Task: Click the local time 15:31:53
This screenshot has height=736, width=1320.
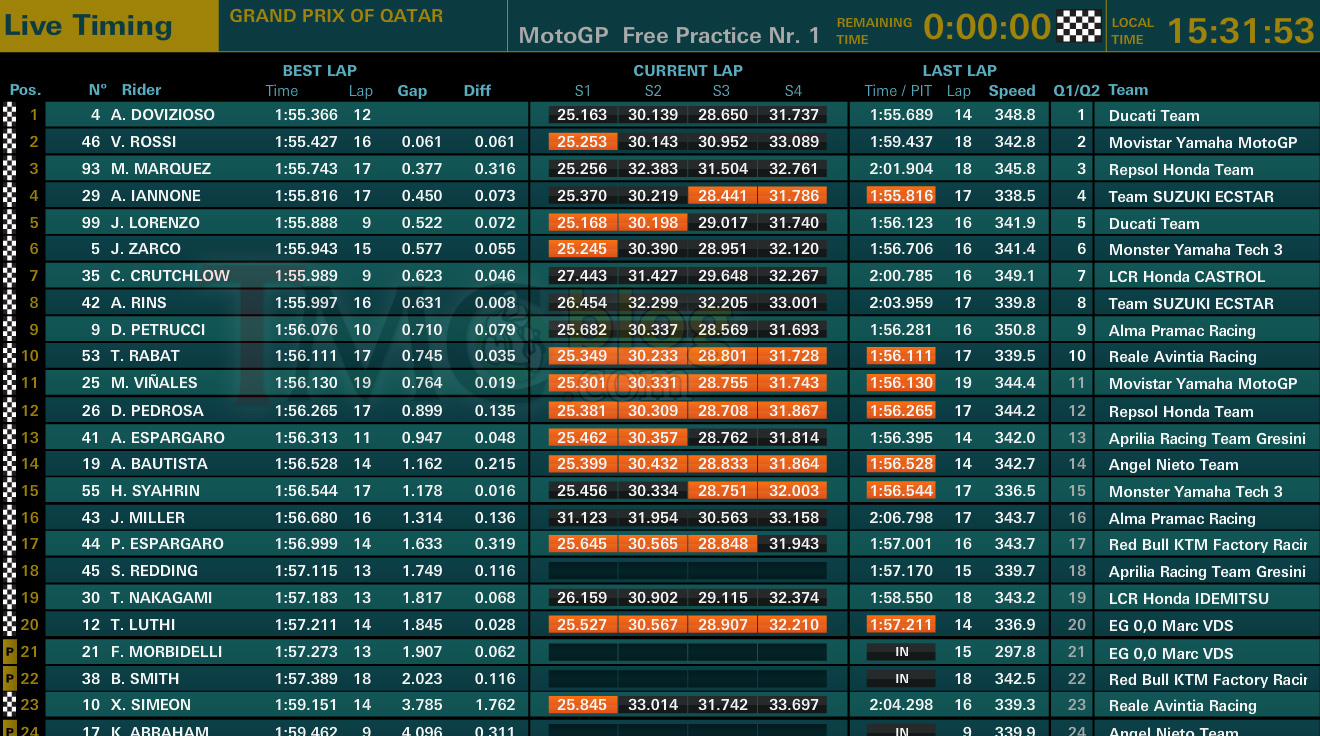Action: coord(1241,30)
